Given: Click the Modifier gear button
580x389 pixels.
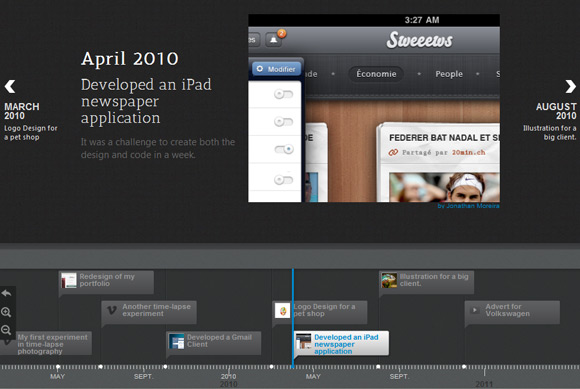Looking at the screenshot, I should pos(277,69).
